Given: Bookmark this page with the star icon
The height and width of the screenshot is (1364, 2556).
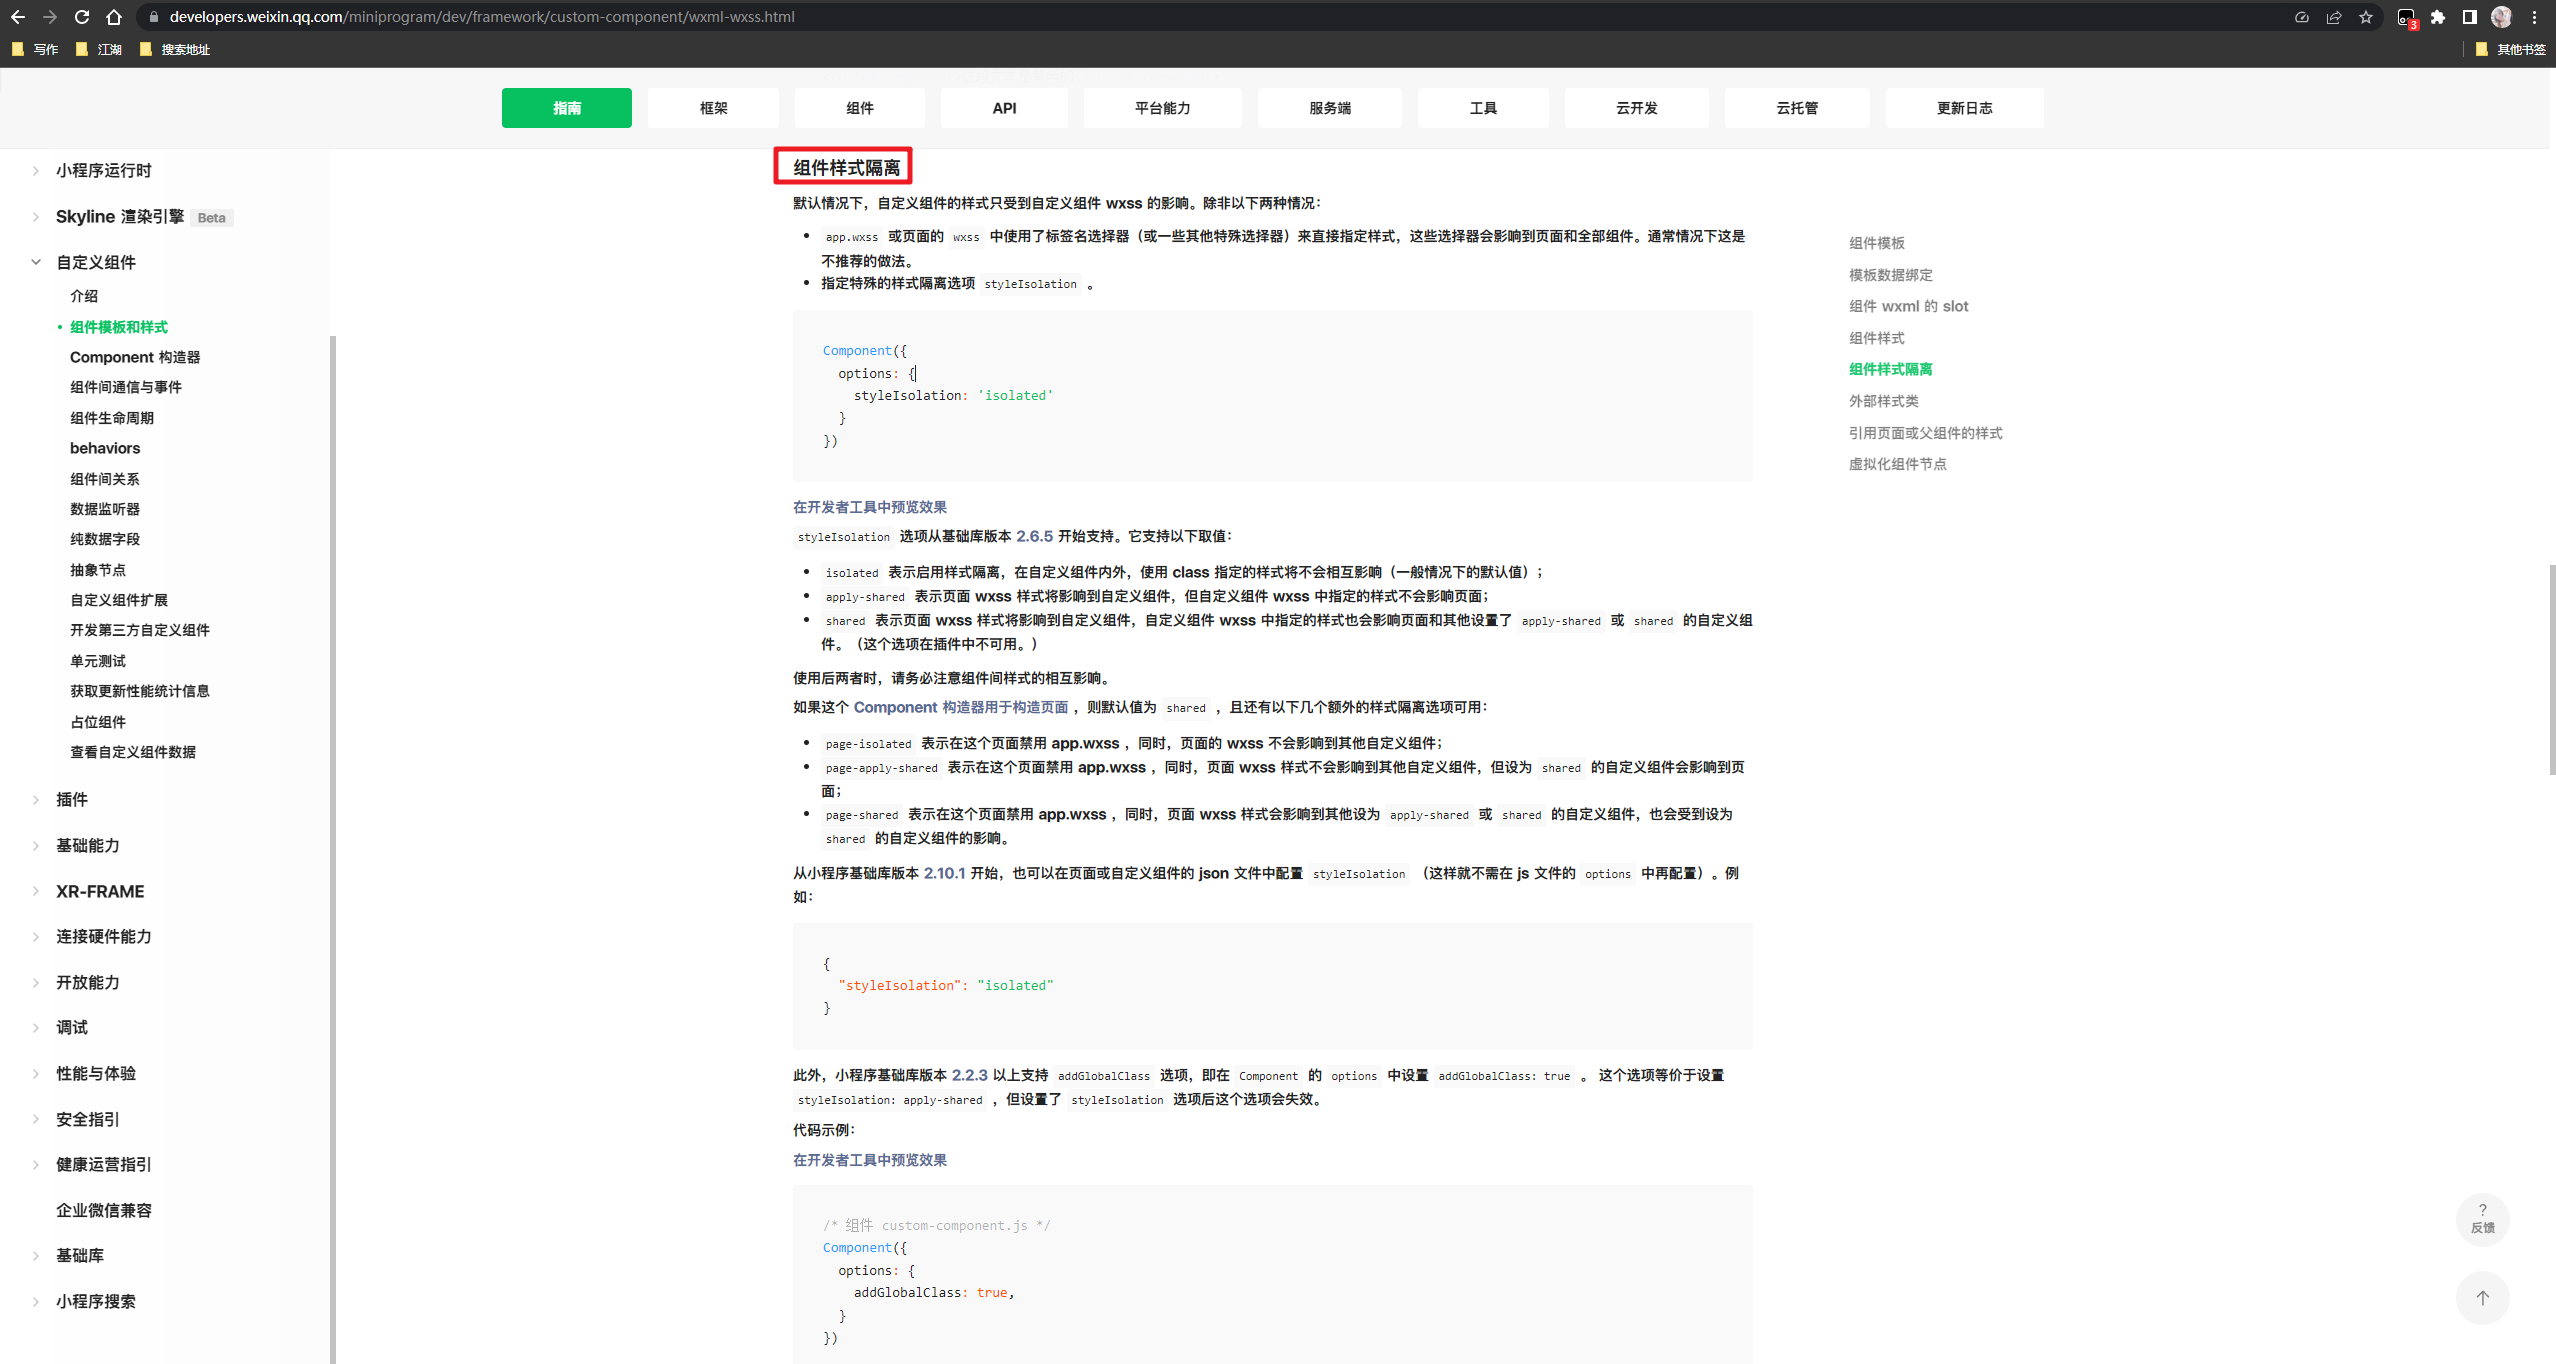Looking at the screenshot, I should (2365, 17).
